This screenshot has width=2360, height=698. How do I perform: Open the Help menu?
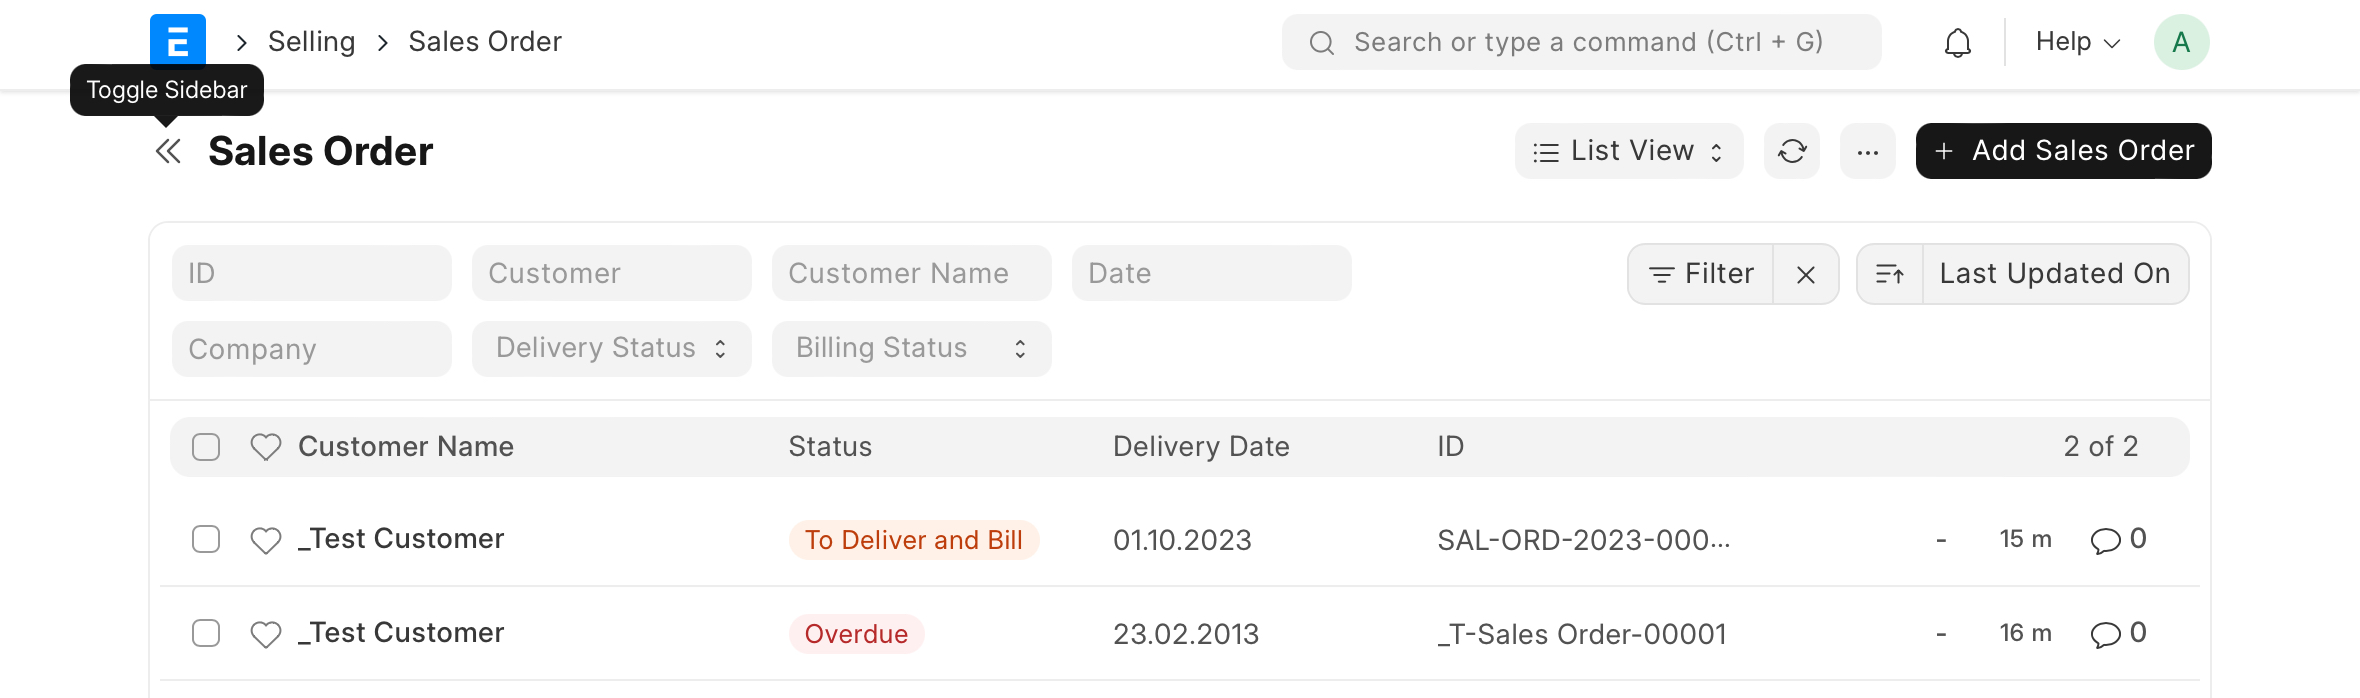[x=2075, y=42]
